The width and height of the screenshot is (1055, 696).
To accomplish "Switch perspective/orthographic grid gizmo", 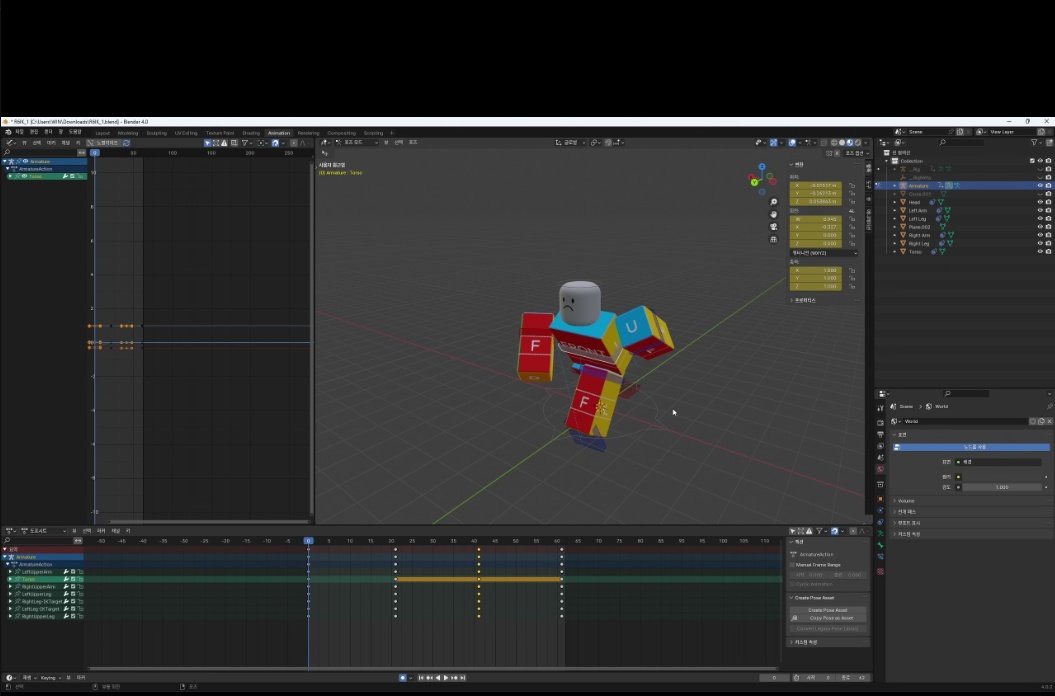I will pyautogui.click(x=774, y=239).
